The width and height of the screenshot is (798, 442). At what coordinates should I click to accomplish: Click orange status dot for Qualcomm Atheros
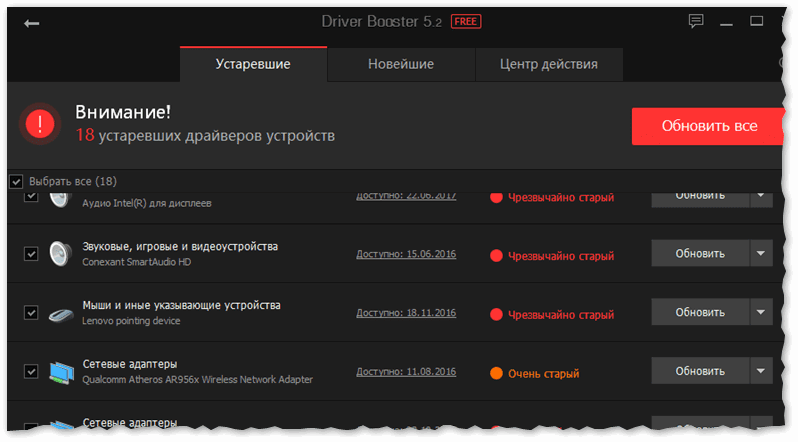pos(496,373)
